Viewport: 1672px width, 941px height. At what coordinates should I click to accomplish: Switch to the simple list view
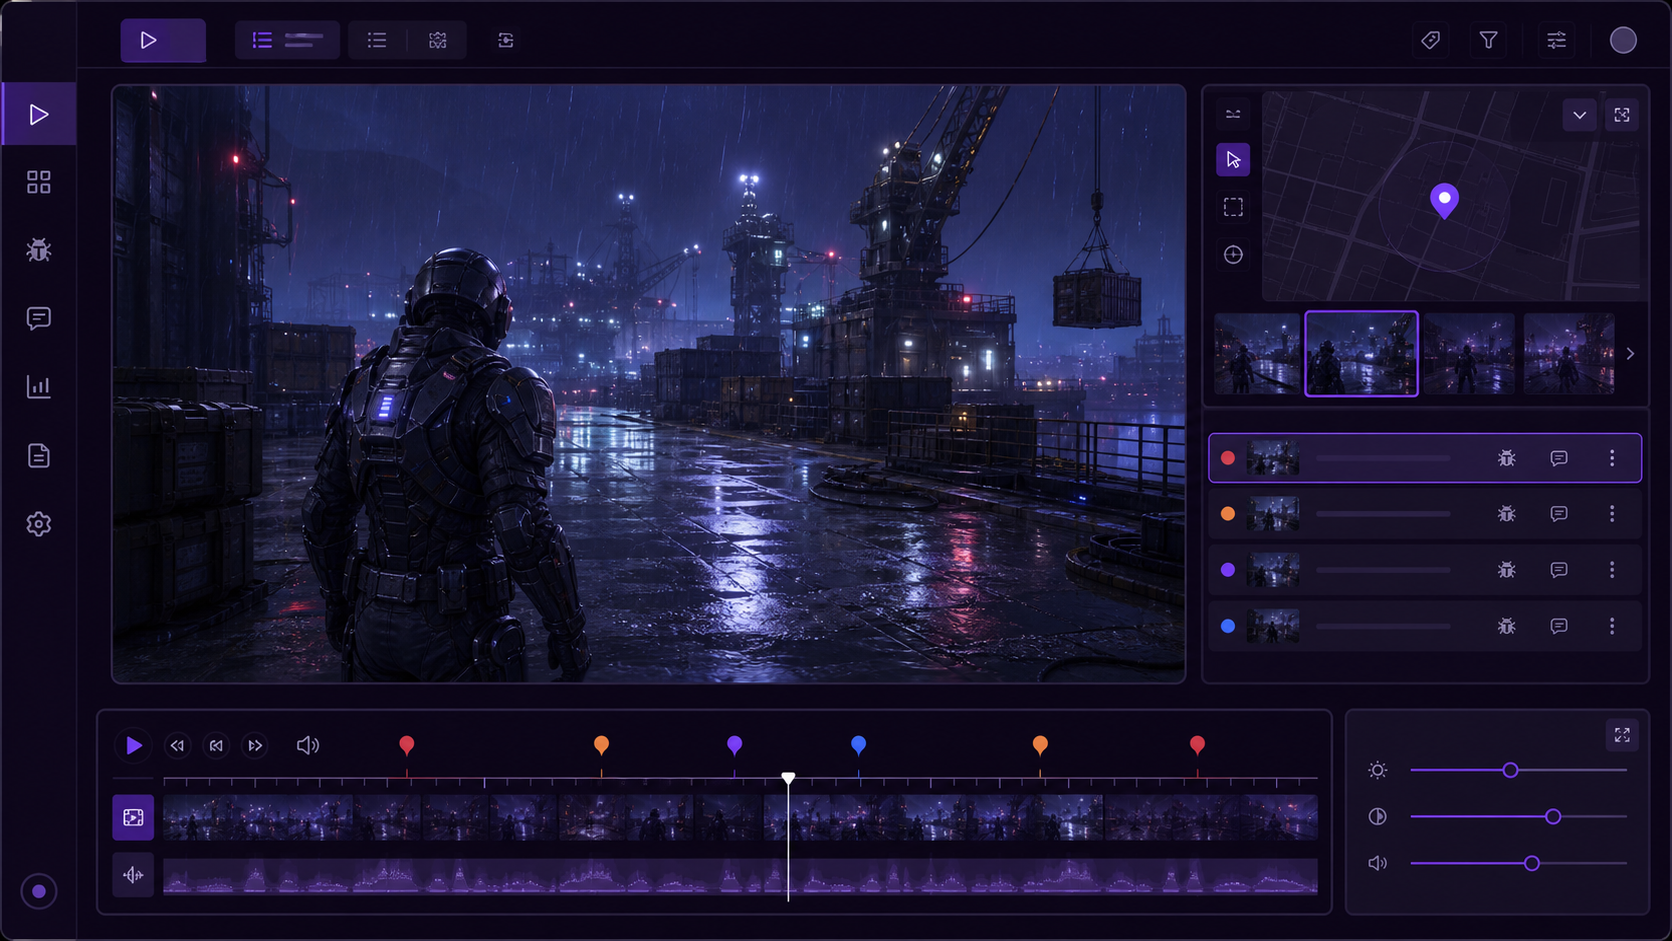tap(377, 40)
